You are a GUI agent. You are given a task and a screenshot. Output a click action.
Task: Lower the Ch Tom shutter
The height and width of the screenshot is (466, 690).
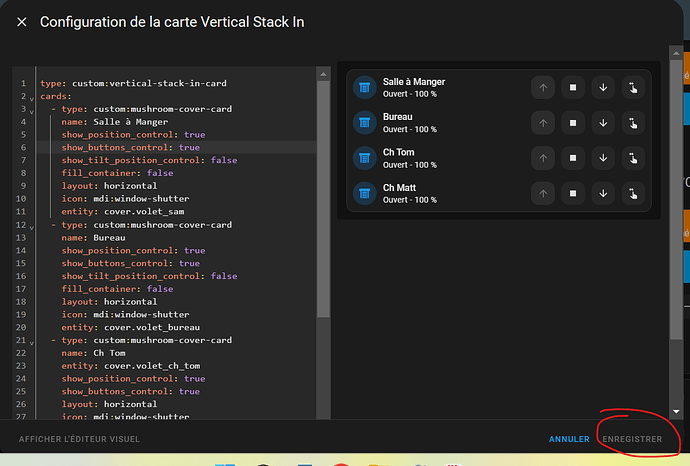tap(603, 158)
